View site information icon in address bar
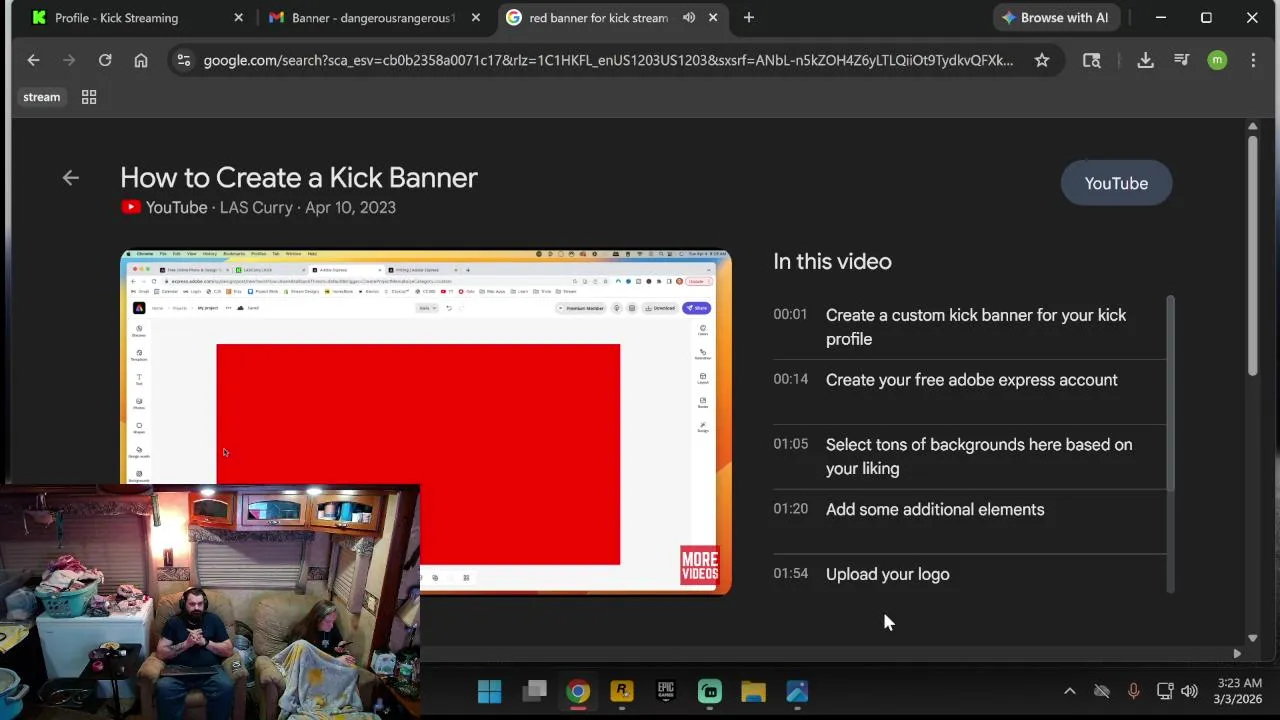The height and width of the screenshot is (720, 1280). (x=183, y=60)
